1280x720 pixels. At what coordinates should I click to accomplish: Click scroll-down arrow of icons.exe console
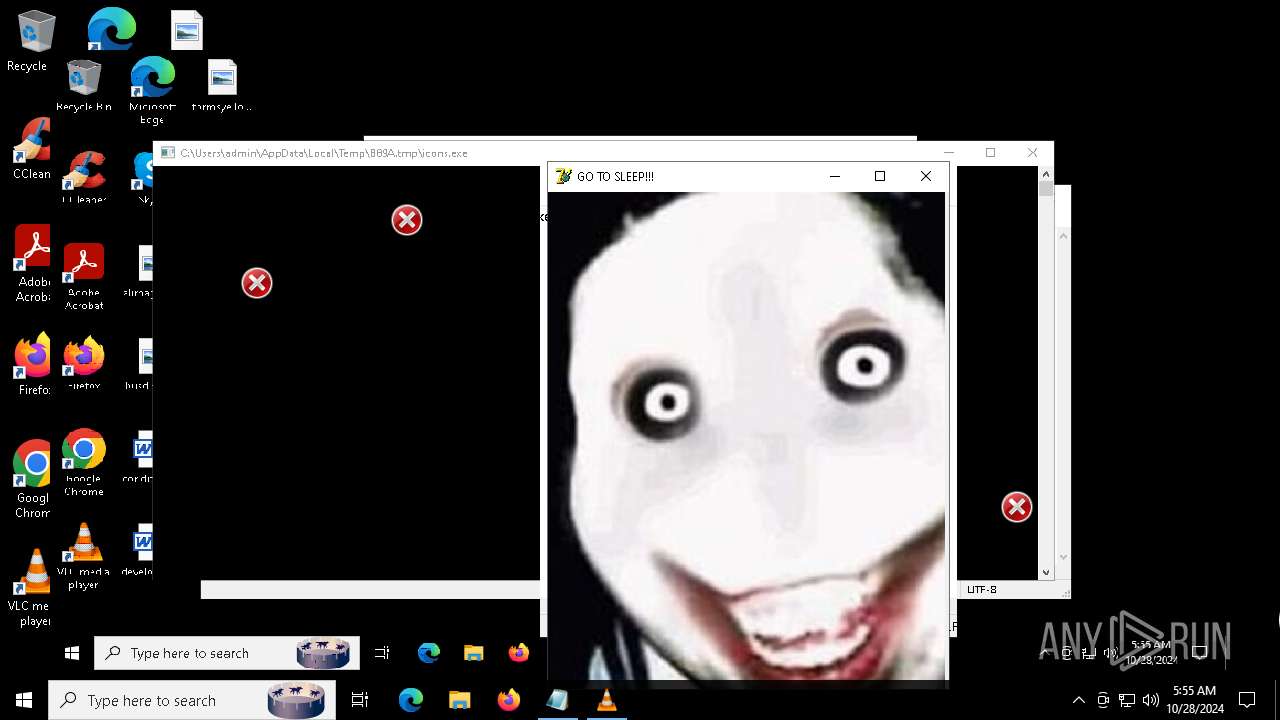tap(1046, 573)
